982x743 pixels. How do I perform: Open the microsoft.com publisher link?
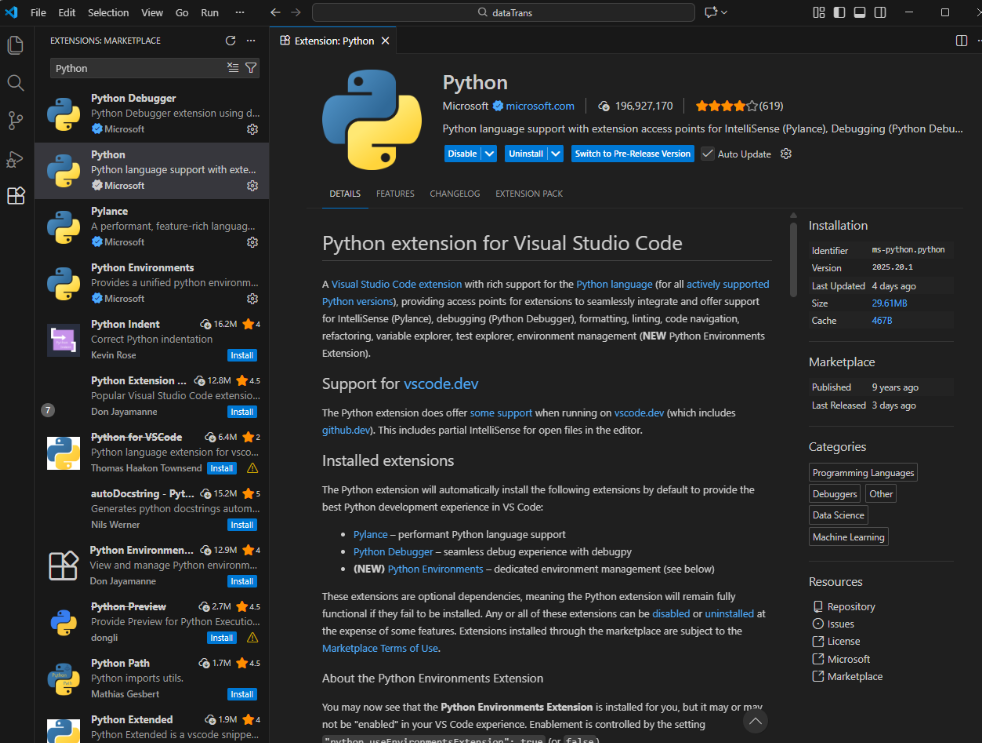(x=540, y=106)
